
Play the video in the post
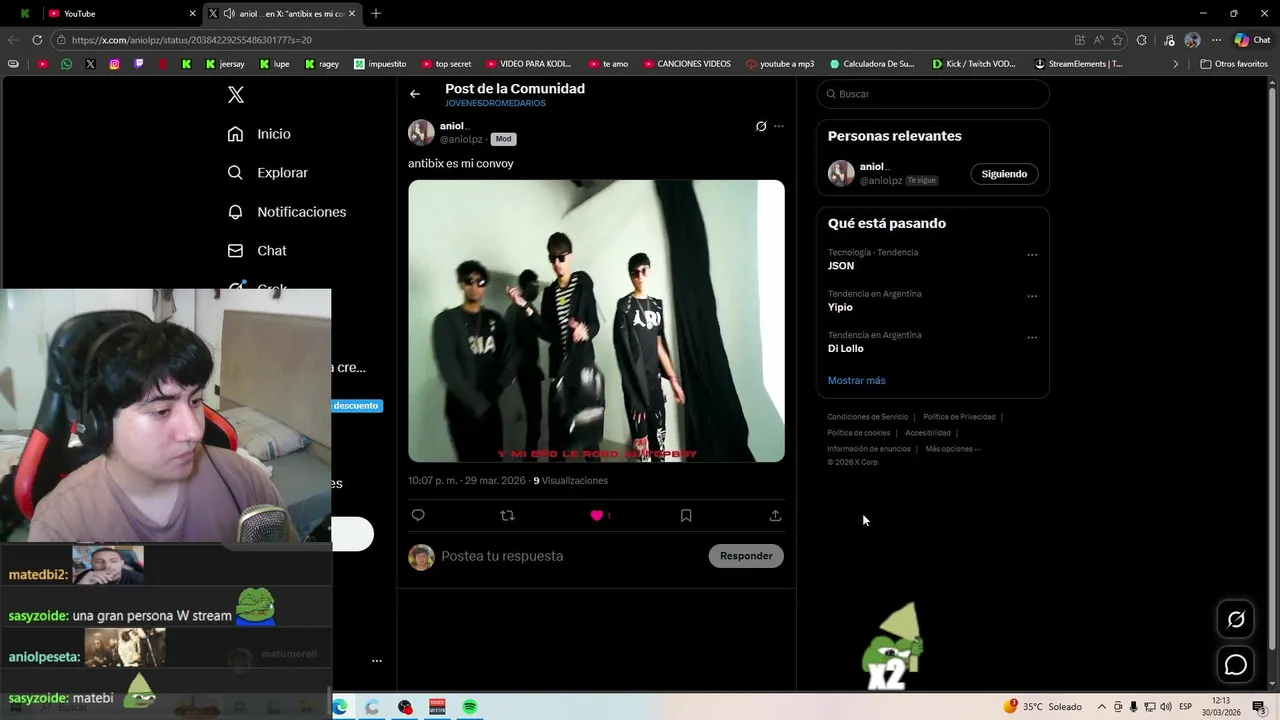pyautogui.click(x=596, y=321)
